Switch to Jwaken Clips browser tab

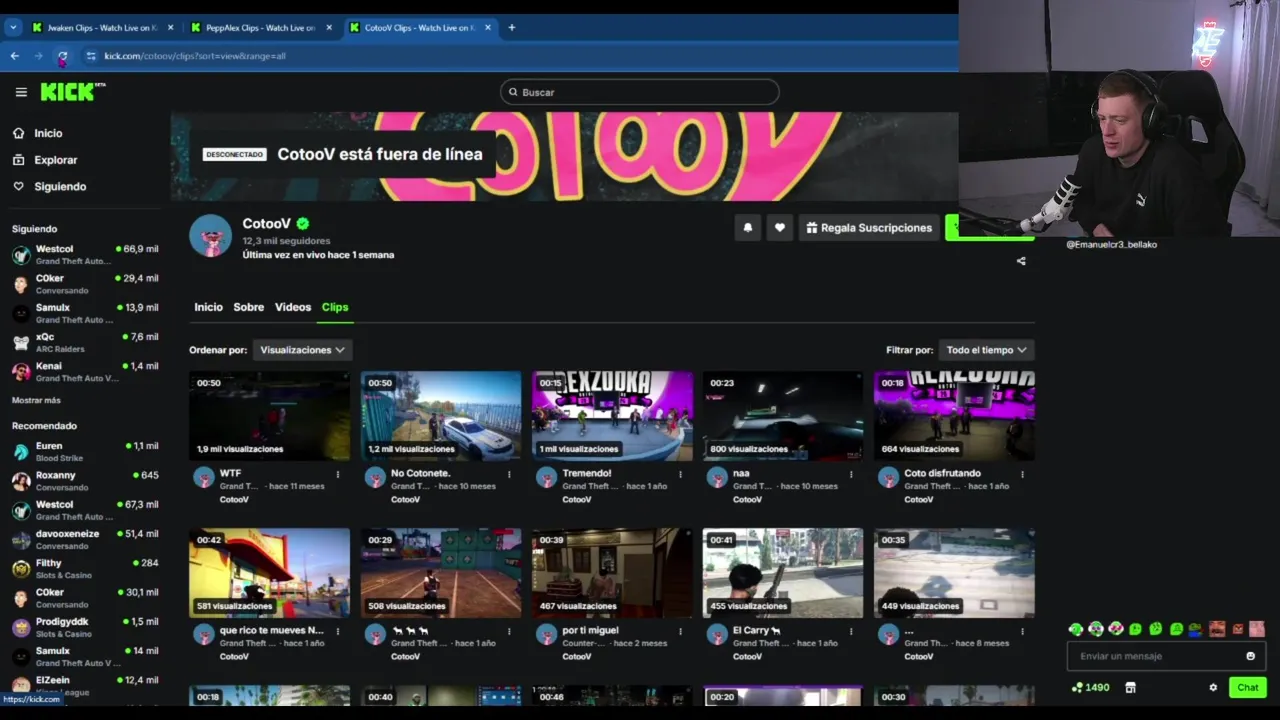click(102, 28)
